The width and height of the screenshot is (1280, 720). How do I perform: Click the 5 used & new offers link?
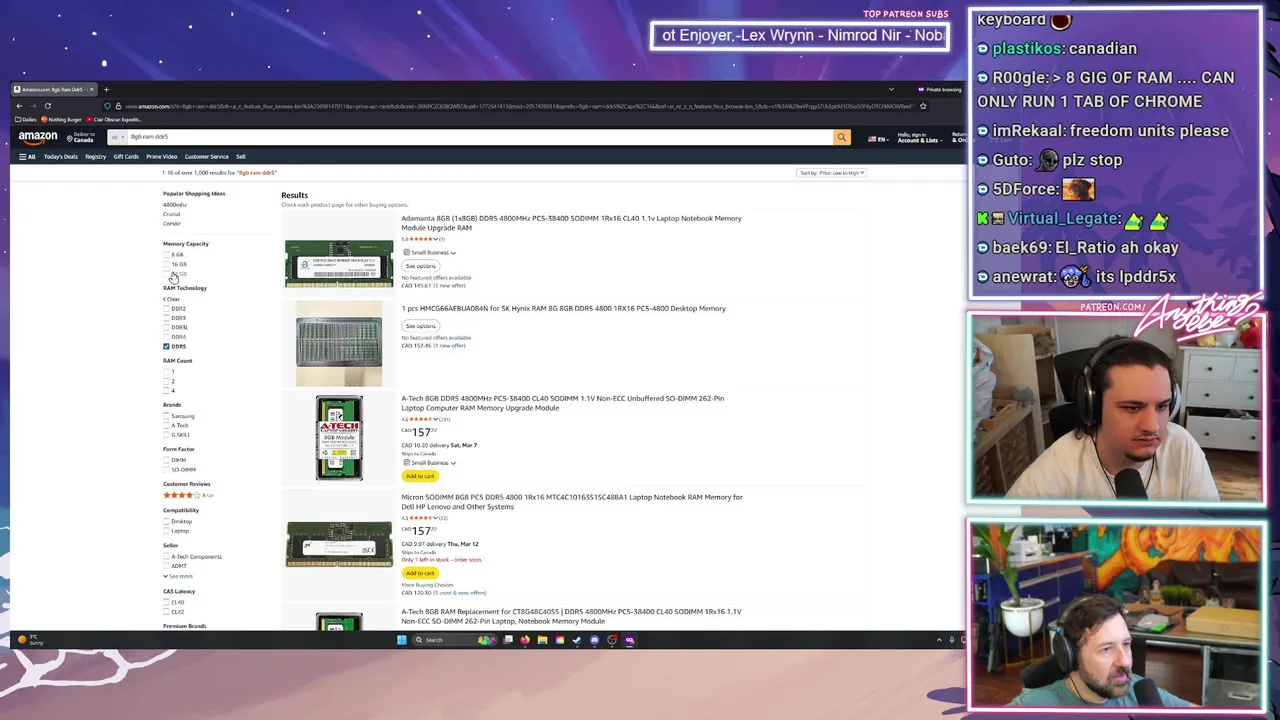(x=459, y=593)
